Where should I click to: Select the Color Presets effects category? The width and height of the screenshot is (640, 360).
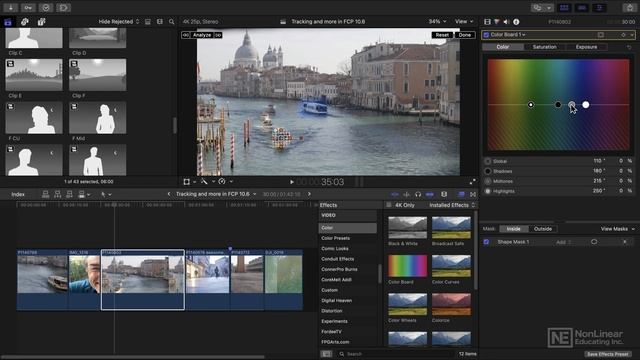(336, 238)
